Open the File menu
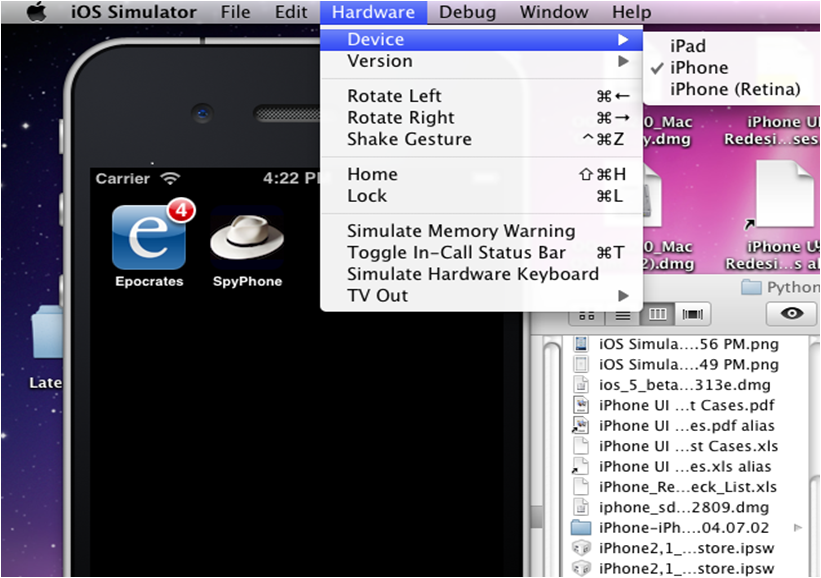This screenshot has width=821, height=578. [x=235, y=12]
